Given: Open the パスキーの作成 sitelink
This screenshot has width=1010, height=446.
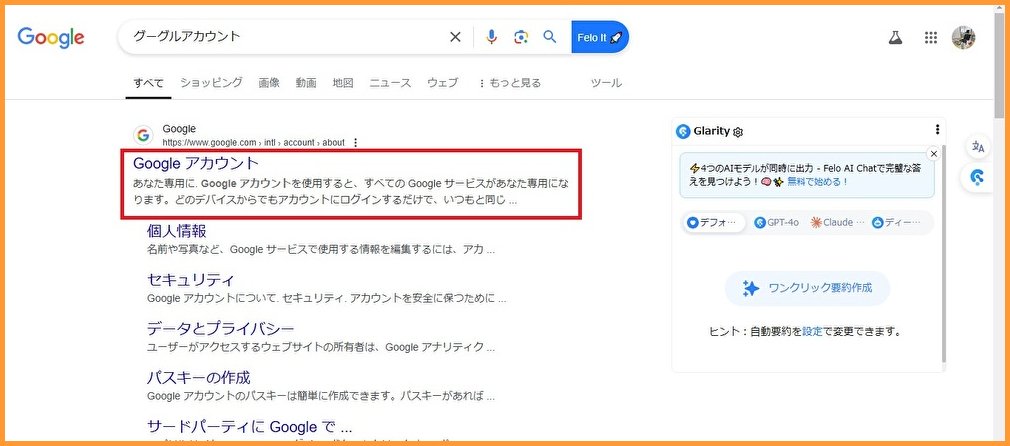Looking at the screenshot, I should coord(198,377).
